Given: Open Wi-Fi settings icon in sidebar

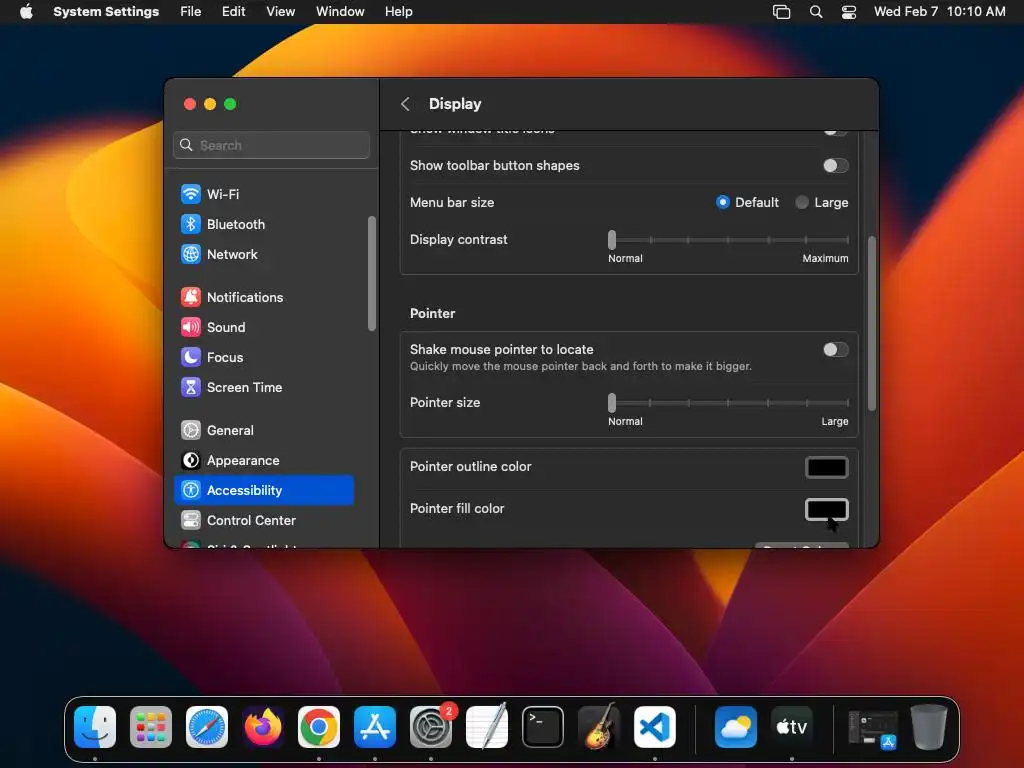Looking at the screenshot, I should [x=191, y=194].
